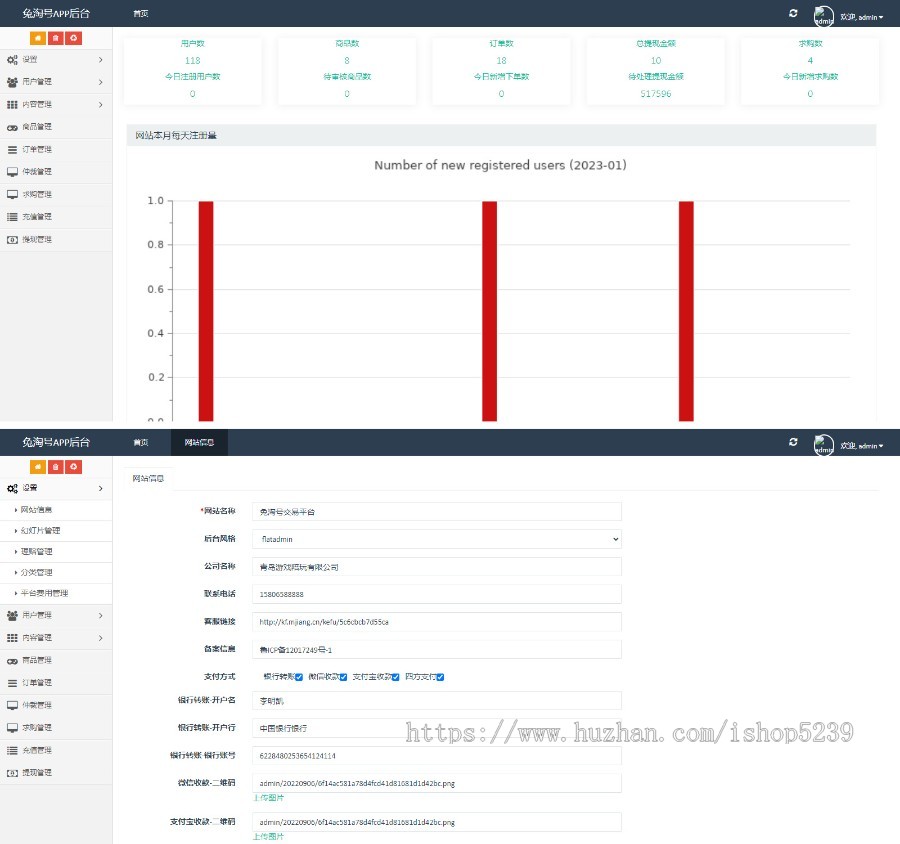Screen dimensions: 900x844
Task: Collapse 设置 via its chevron in the 网站信息 sidebar
Action: pos(100,488)
